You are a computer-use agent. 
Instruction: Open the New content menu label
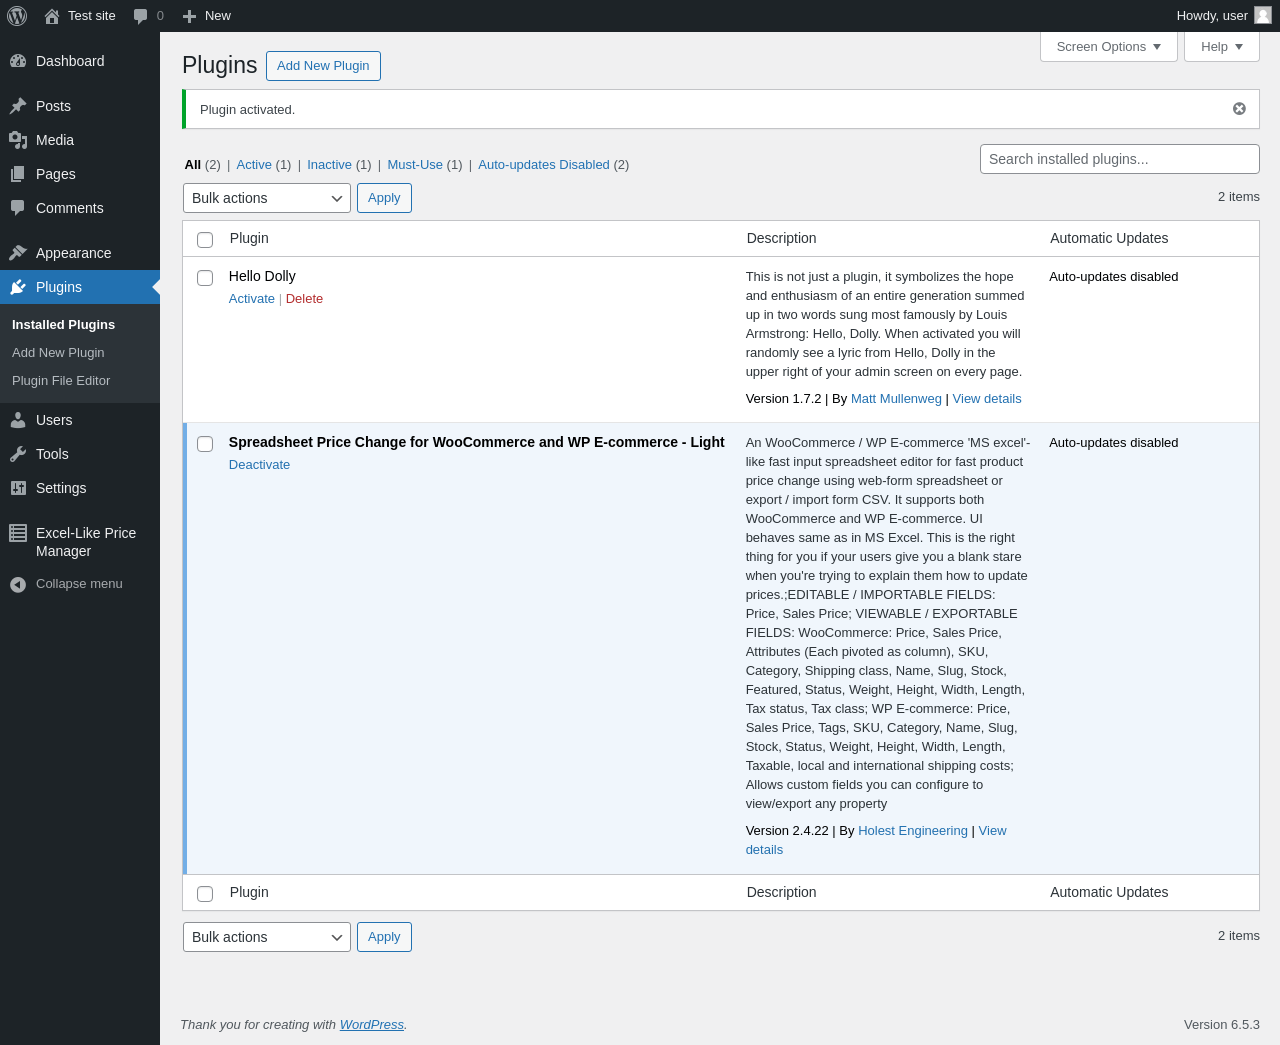[218, 16]
